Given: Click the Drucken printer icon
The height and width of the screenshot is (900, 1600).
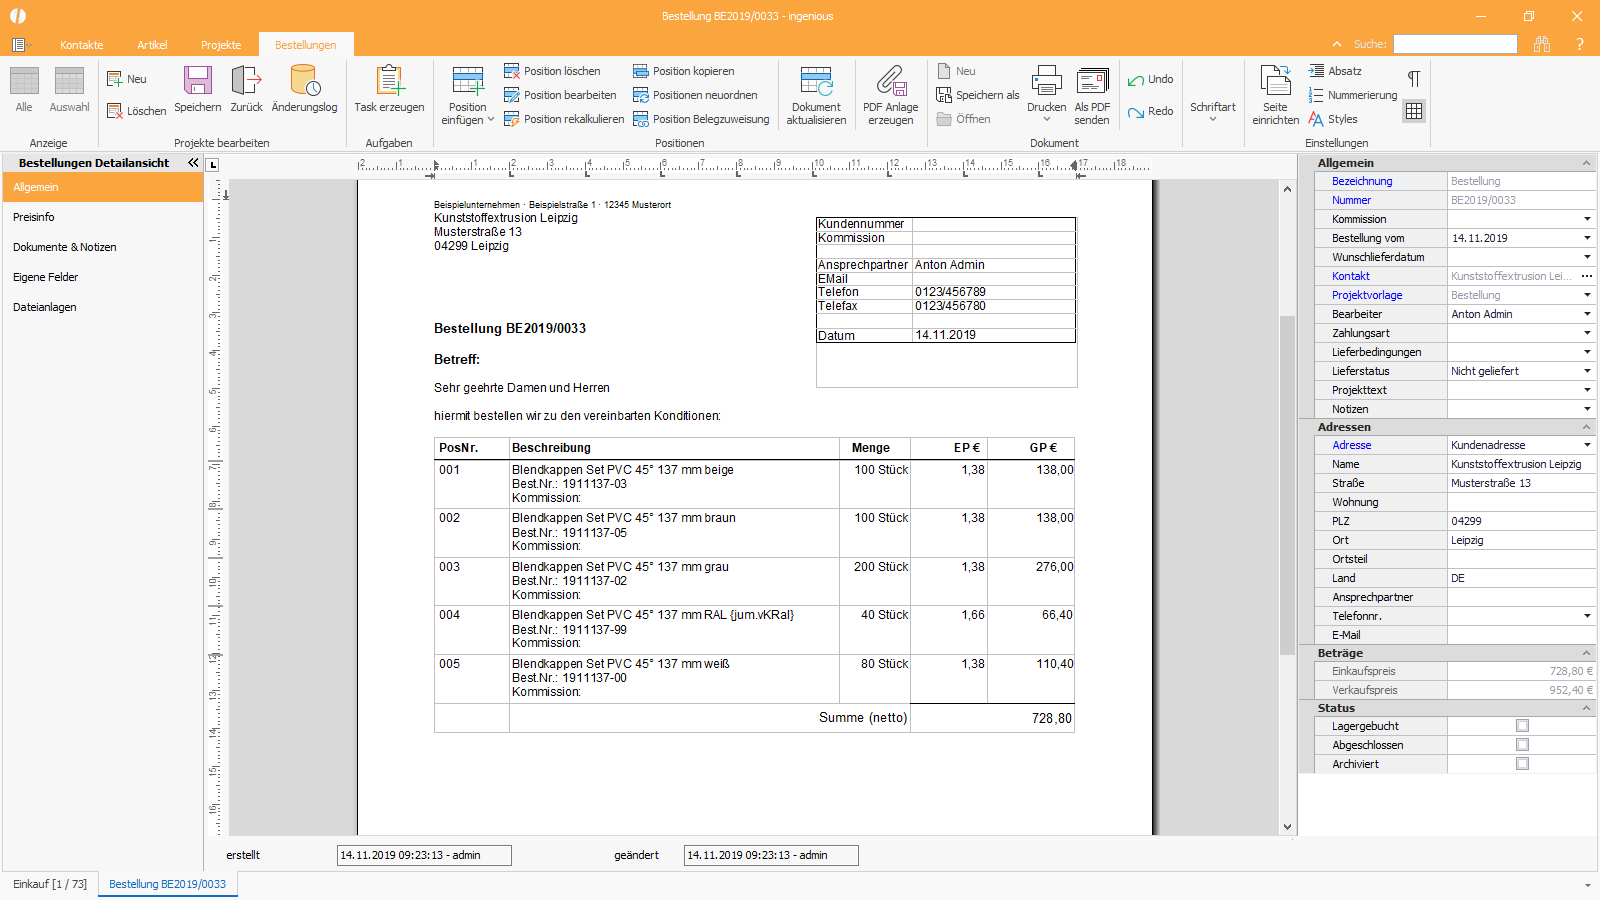Looking at the screenshot, I should (1046, 82).
